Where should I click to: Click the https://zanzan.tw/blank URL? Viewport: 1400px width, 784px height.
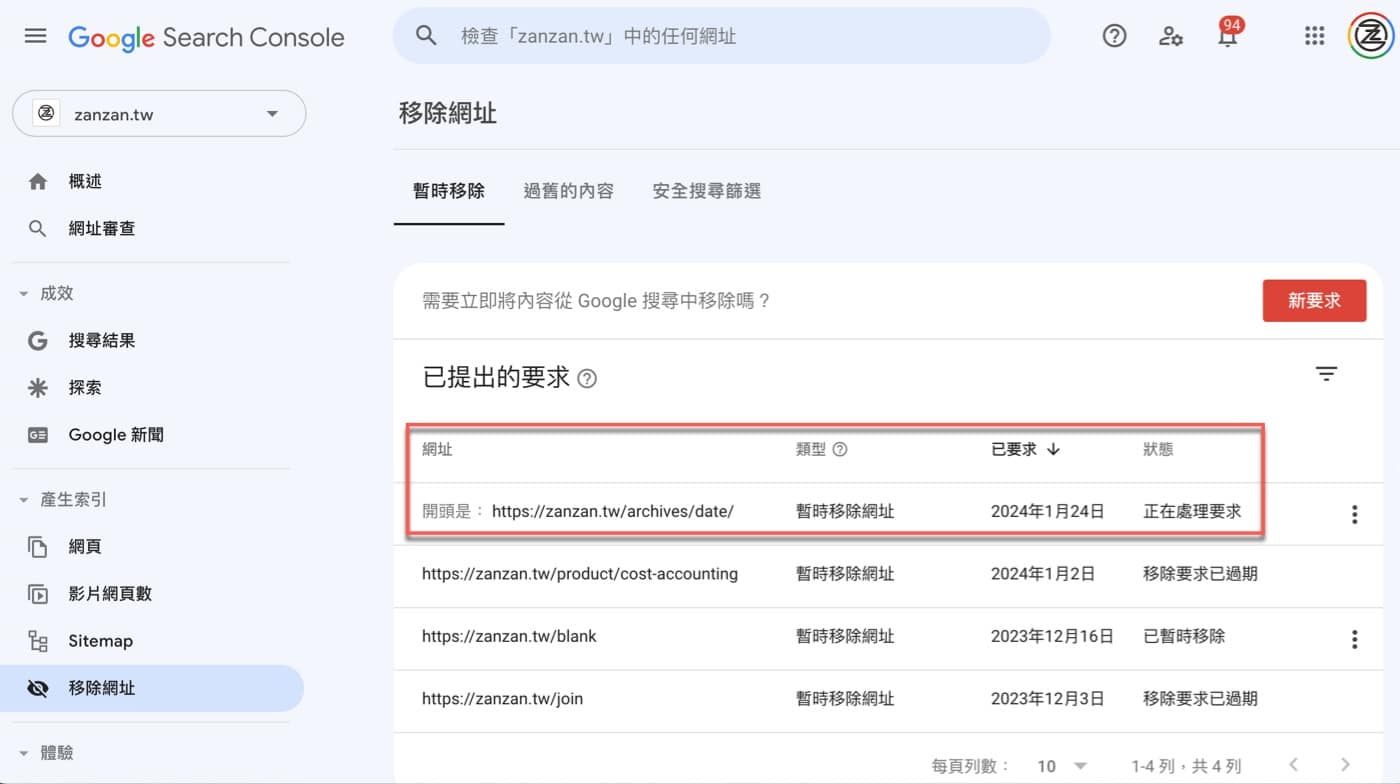coord(509,636)
